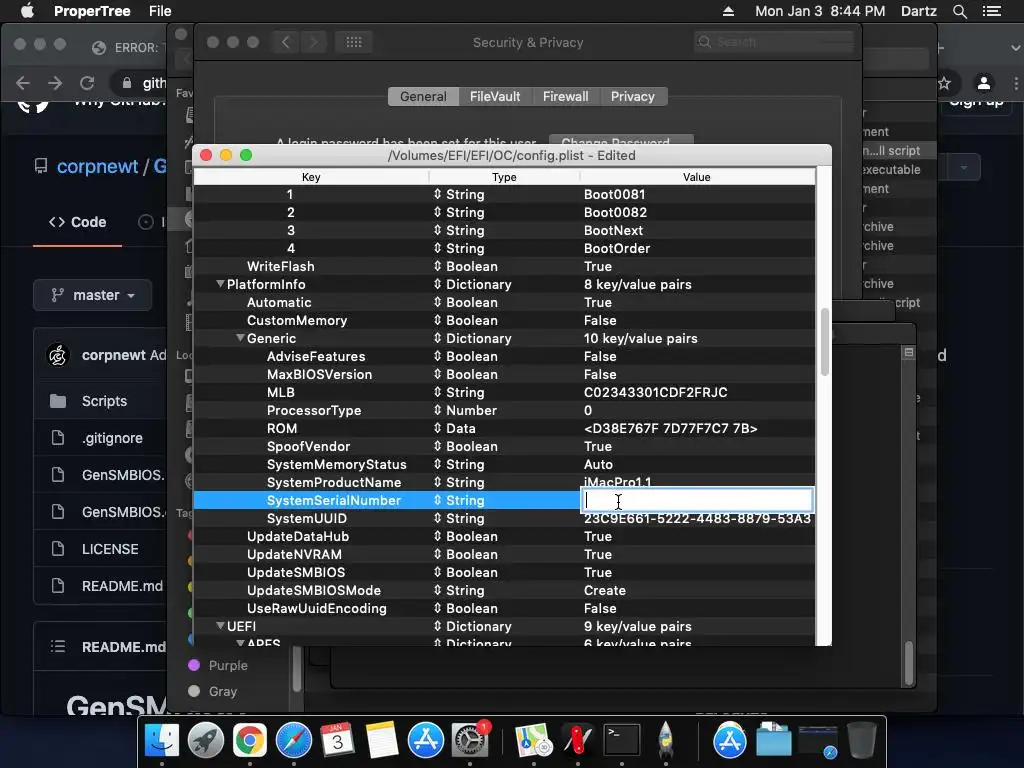Switch to FileVault tab
The width and height of the screenshot is (1024, 768).
click(x=495, y=97)
